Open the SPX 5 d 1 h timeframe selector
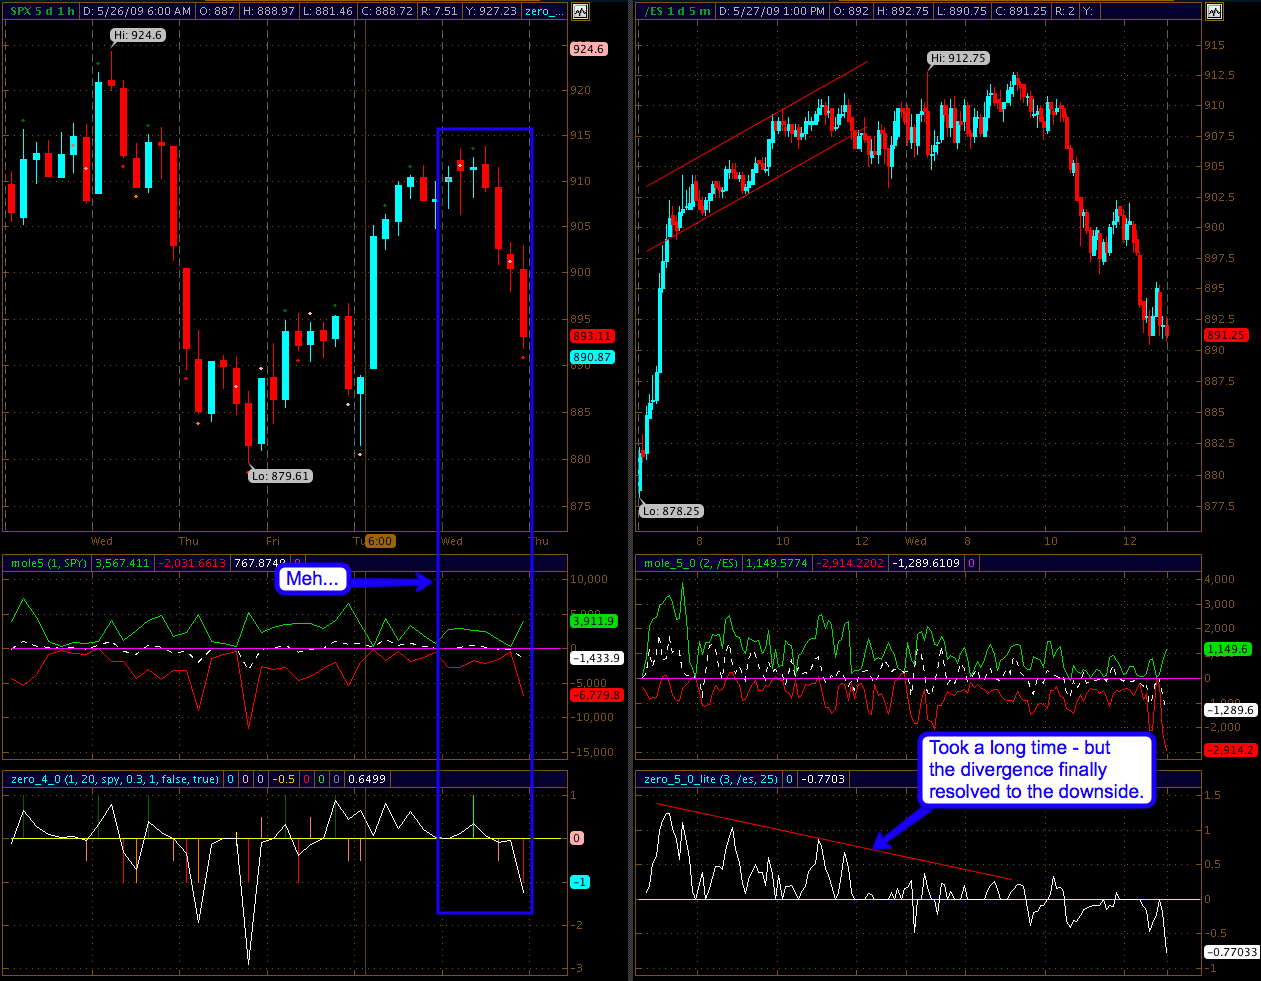The height and width of the screenshot is (981, 1261). click(x=42, y=12)
